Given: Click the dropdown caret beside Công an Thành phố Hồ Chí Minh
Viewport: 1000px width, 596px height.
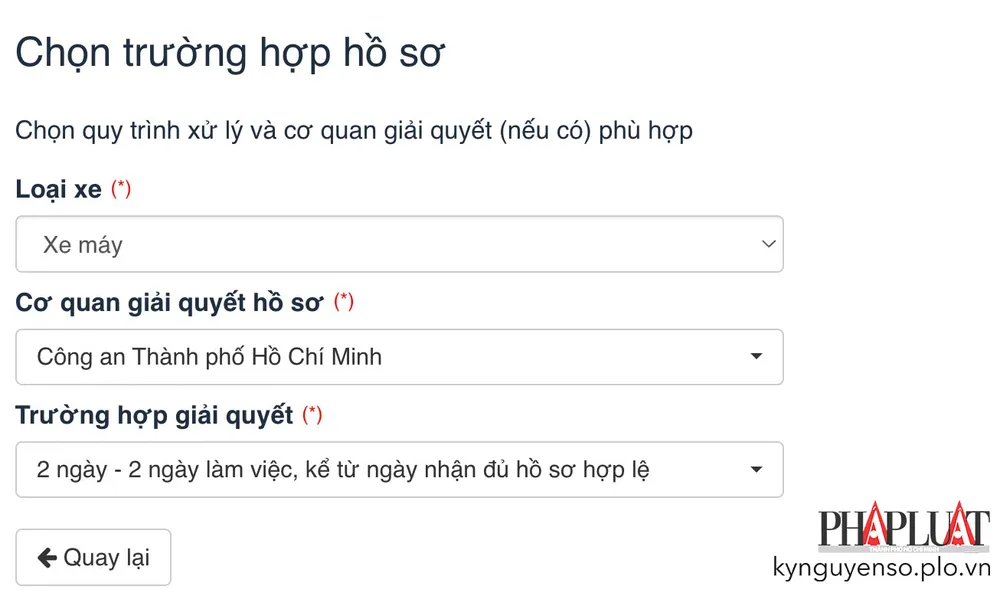Looking at the screenshot, I should (x=755, y=357).
